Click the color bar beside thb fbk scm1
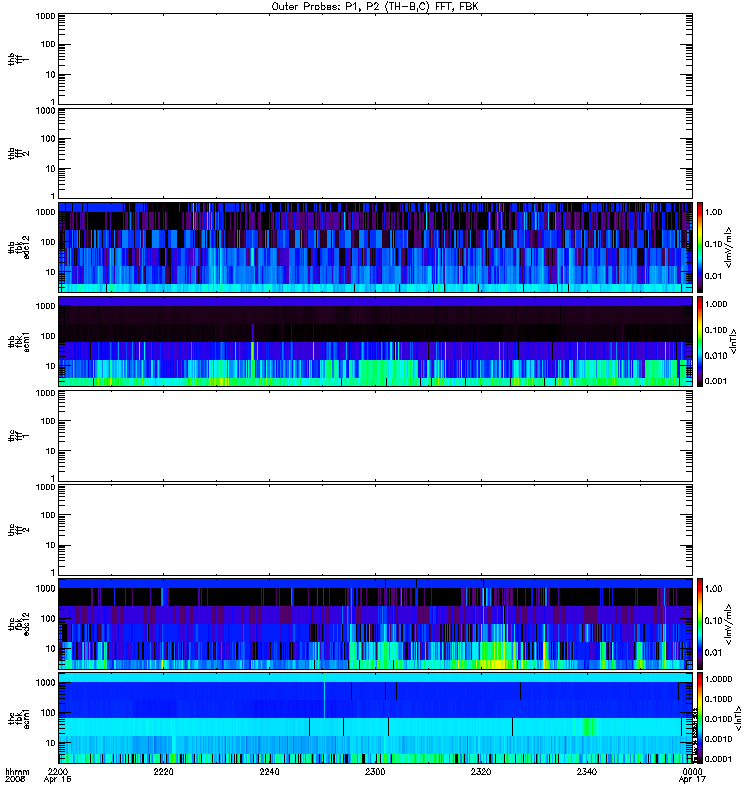 [700, 341]
